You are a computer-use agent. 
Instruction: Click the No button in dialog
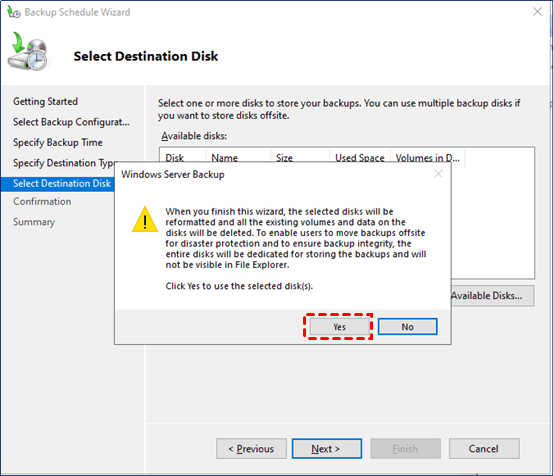pyautogui.click(x=407, y=327)
